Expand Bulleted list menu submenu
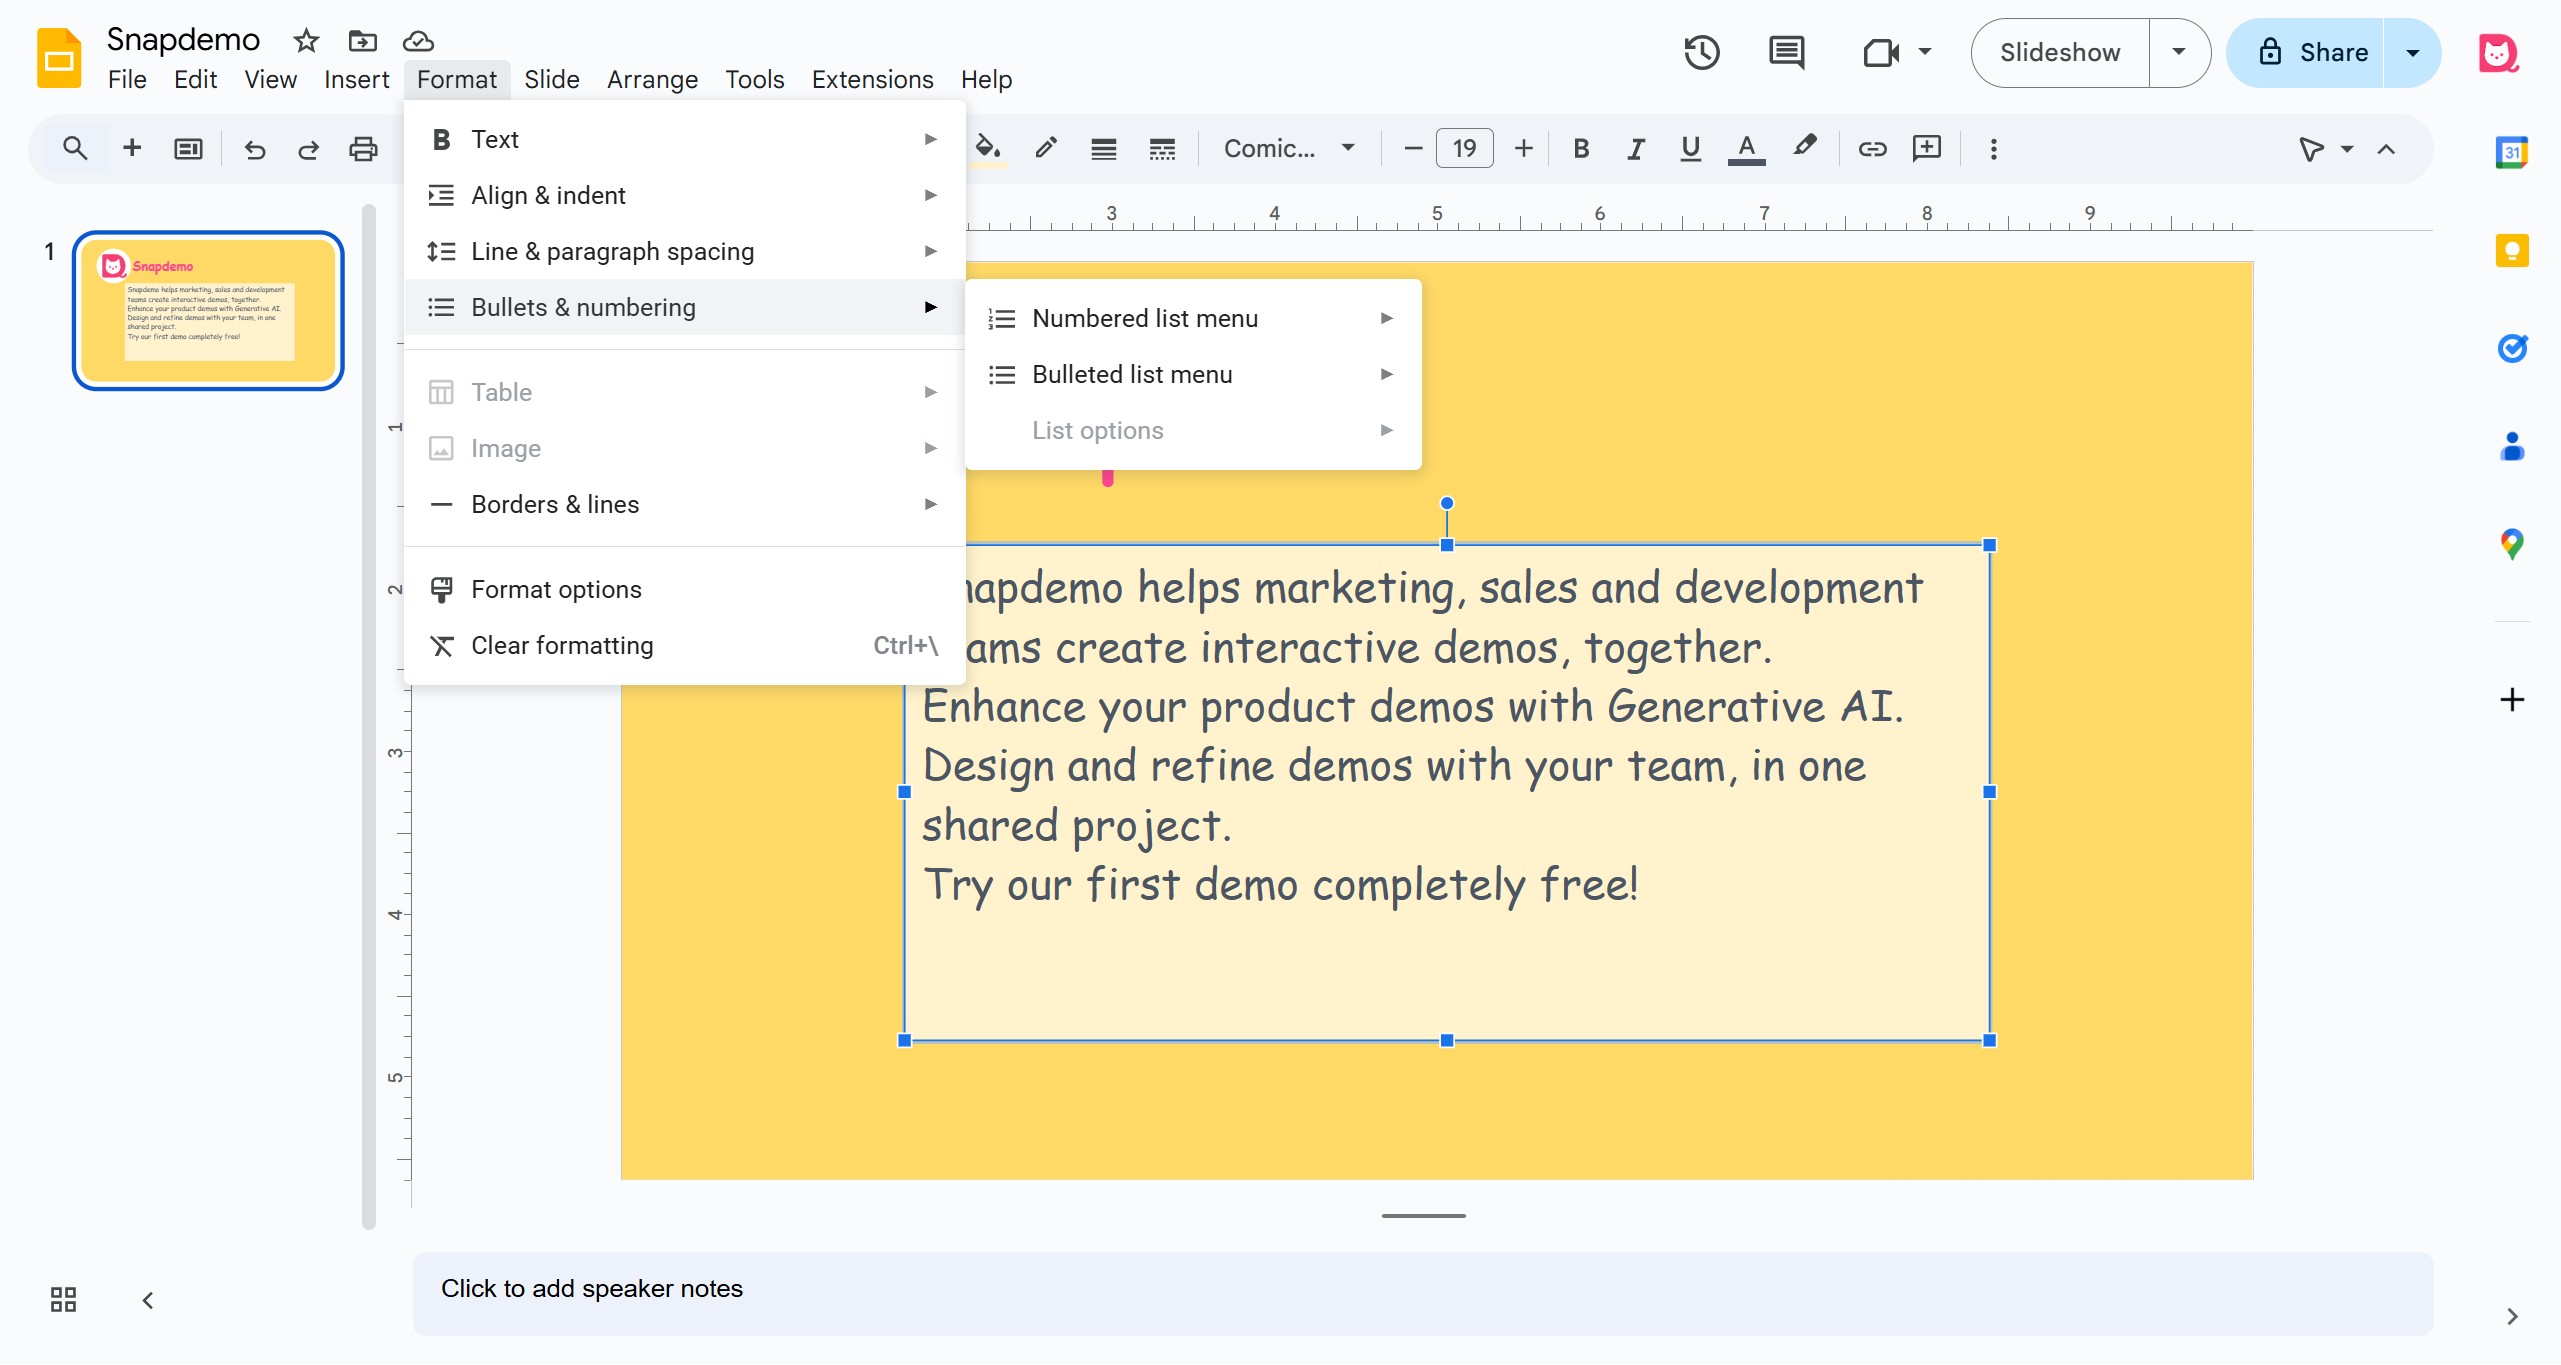Viewport: 2561px width, 1365px height. point(1193,374)
